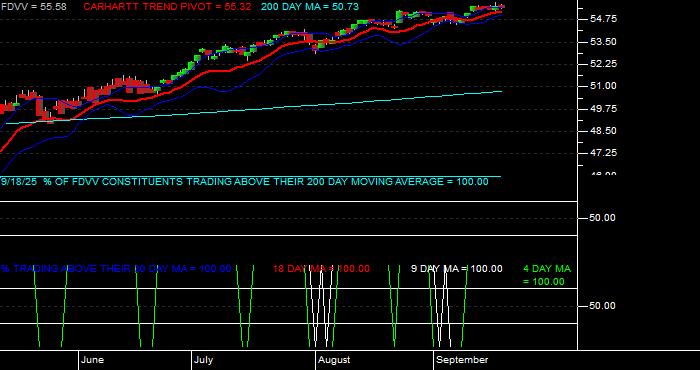Click the white 9 DAY MA = 100.00 label

click(456, 269)
